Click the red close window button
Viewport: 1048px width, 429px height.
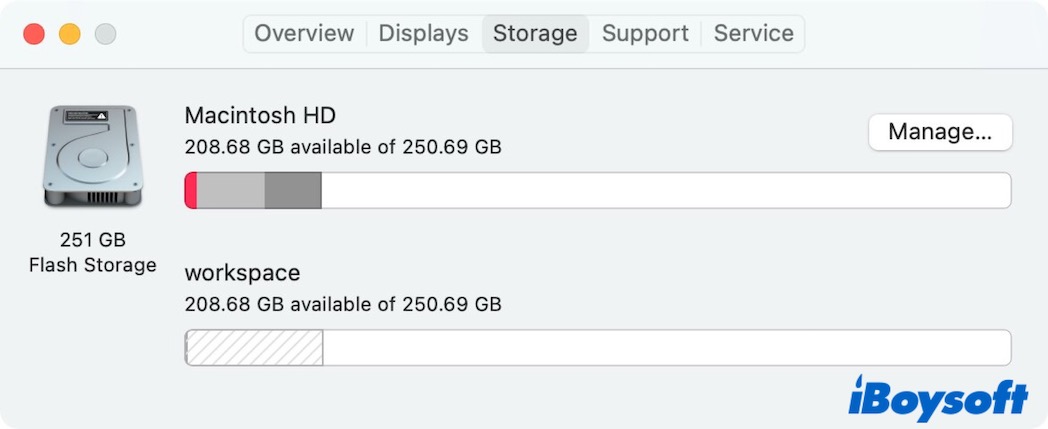pos(34,34)
